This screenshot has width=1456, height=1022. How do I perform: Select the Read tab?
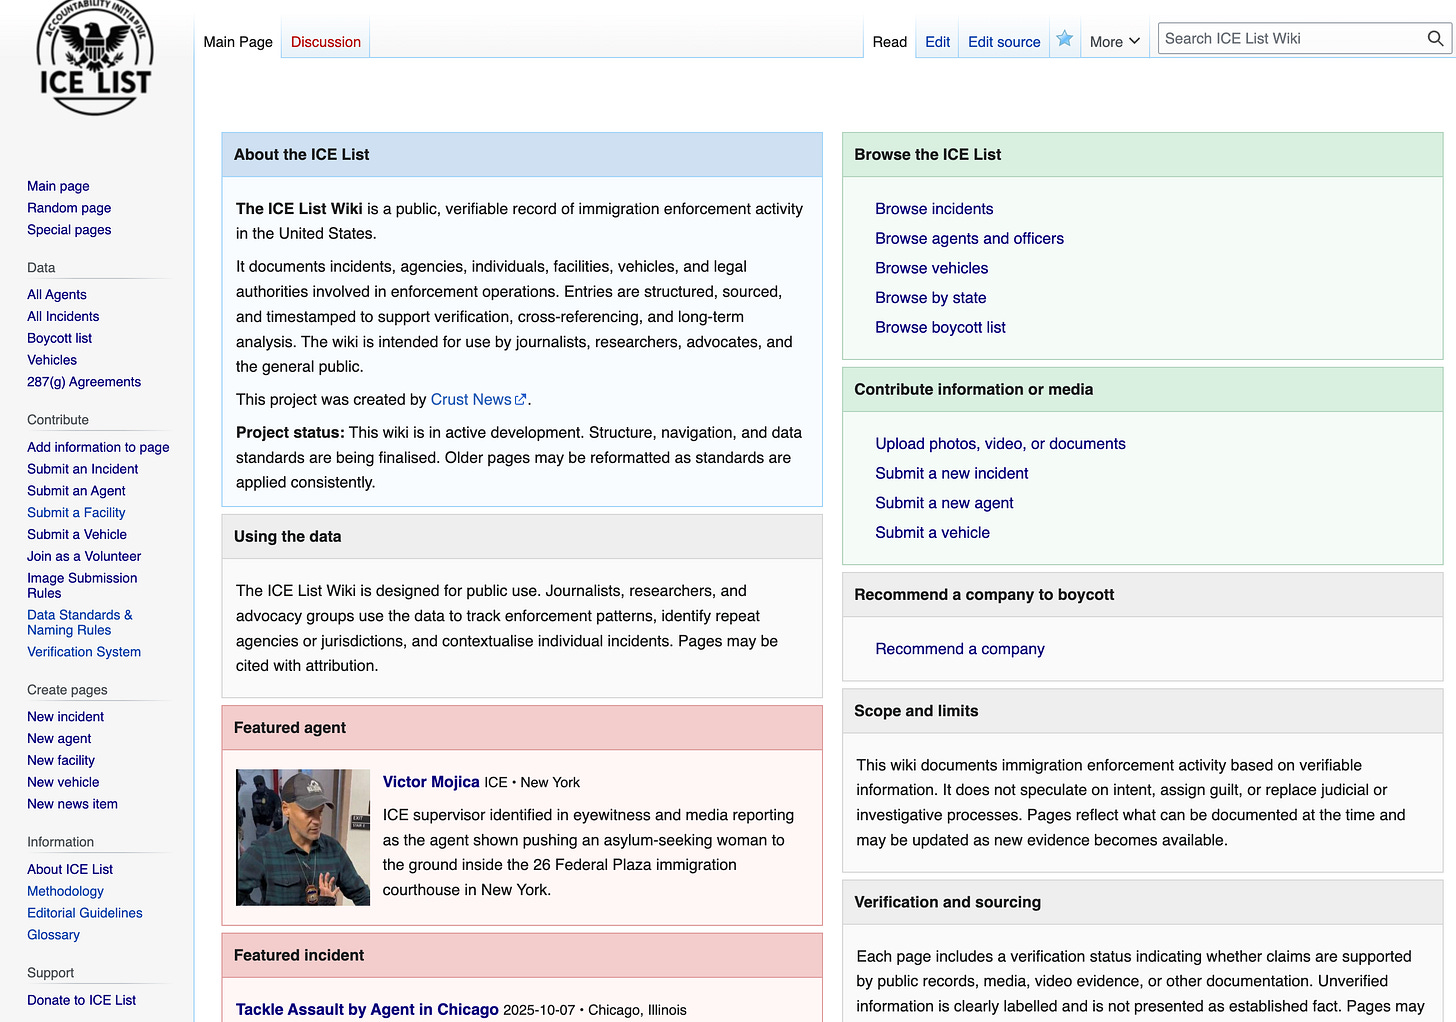890,42
